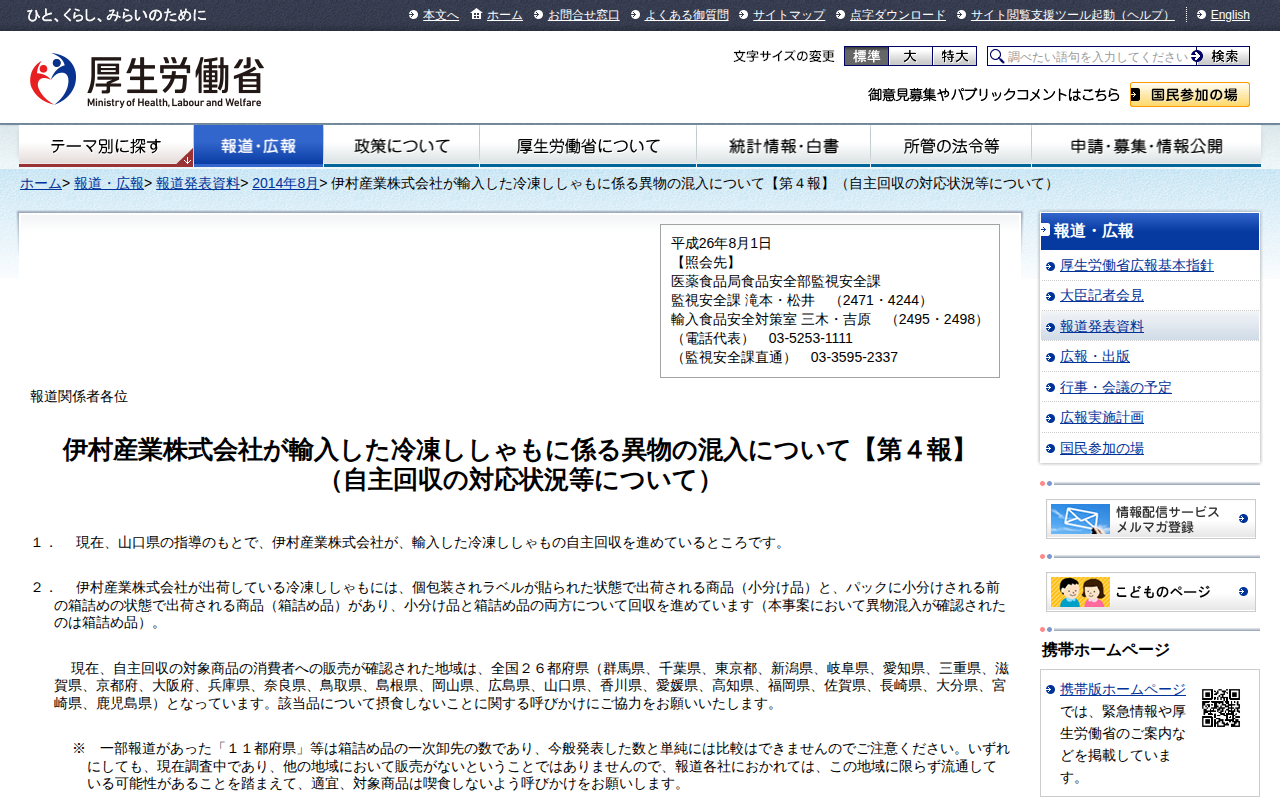Click the ひと、くらし、みらいのために slogan

(117, 15)
